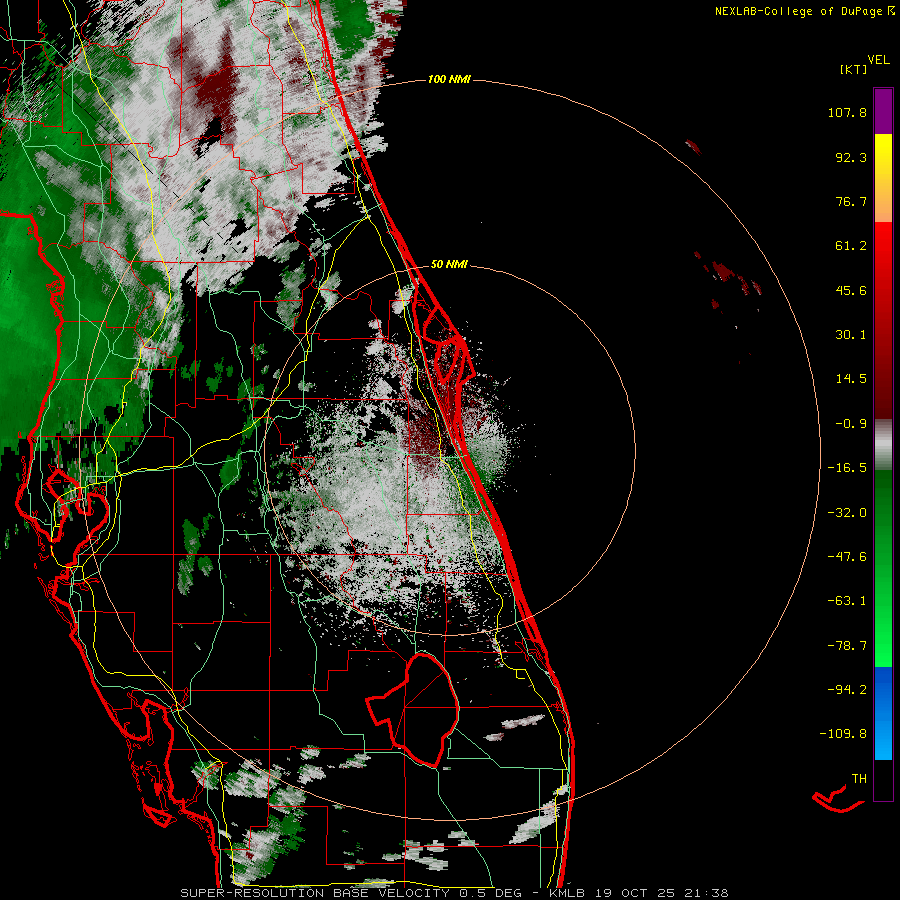Click the [KT] units label
This screenshot has width=900, height=900.
pyautogui.click(x=854, y=69)
